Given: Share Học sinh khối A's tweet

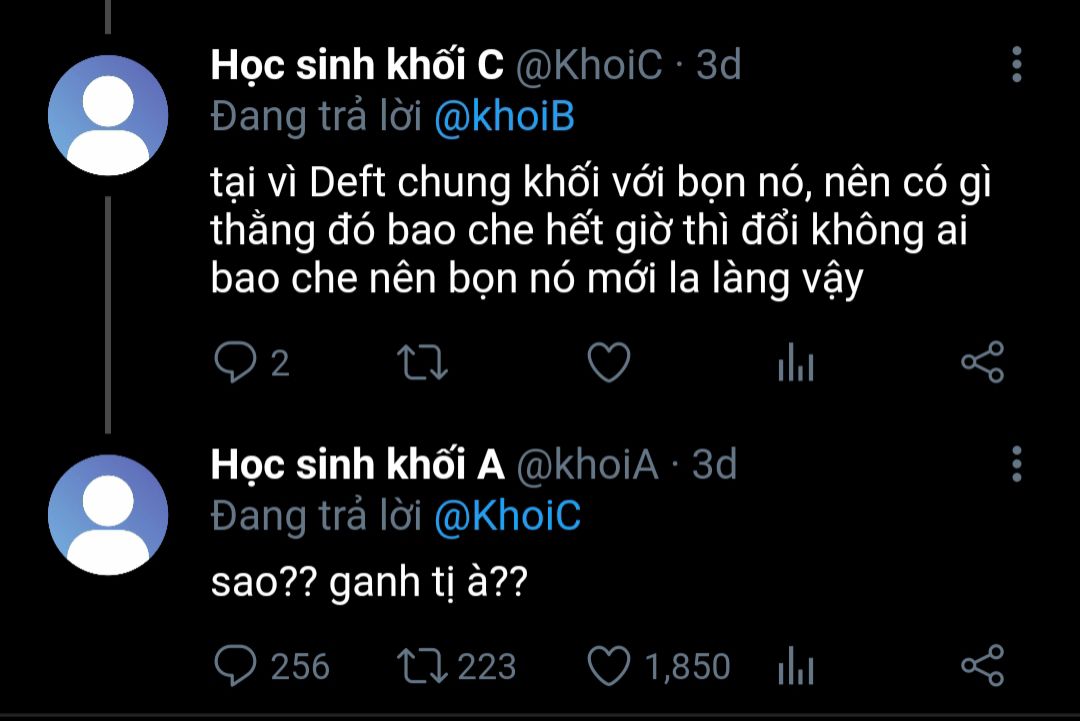Looking at the screenshot, I should [x=982, y=665].
